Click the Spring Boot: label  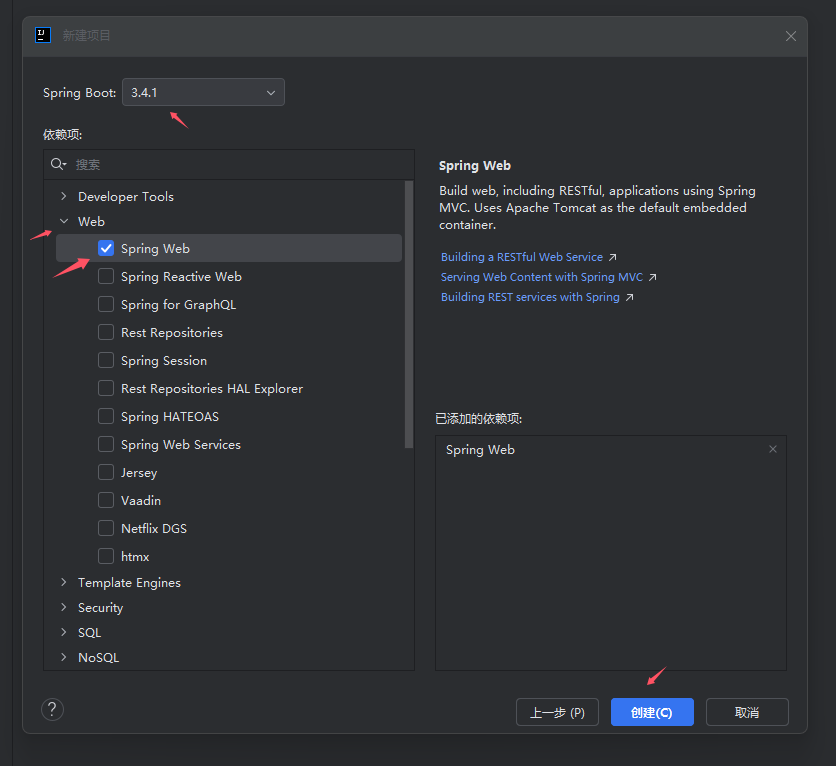79,93
